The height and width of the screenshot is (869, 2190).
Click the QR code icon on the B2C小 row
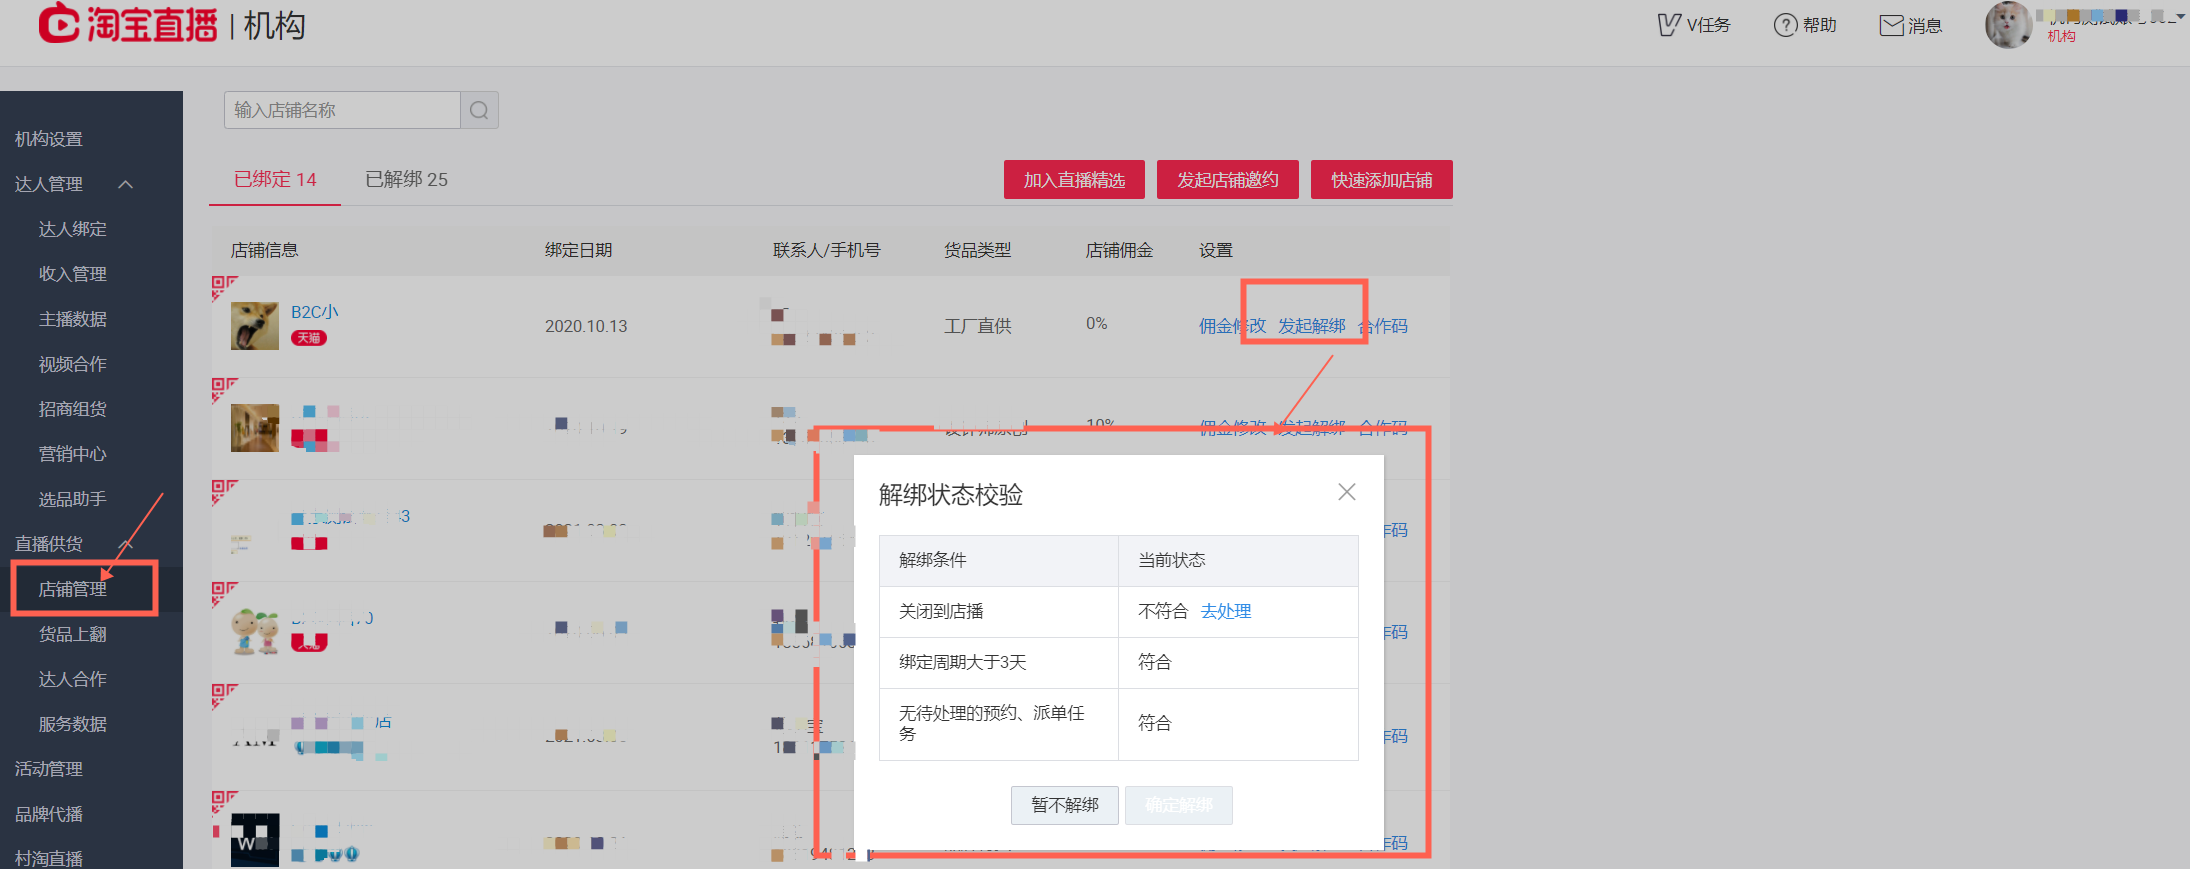(224, 288)
